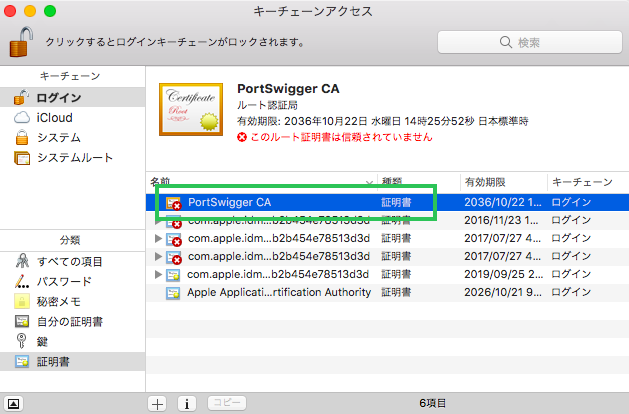
Task: Expand the certificate expiring 2016/11/23
Action: [158, 220]
